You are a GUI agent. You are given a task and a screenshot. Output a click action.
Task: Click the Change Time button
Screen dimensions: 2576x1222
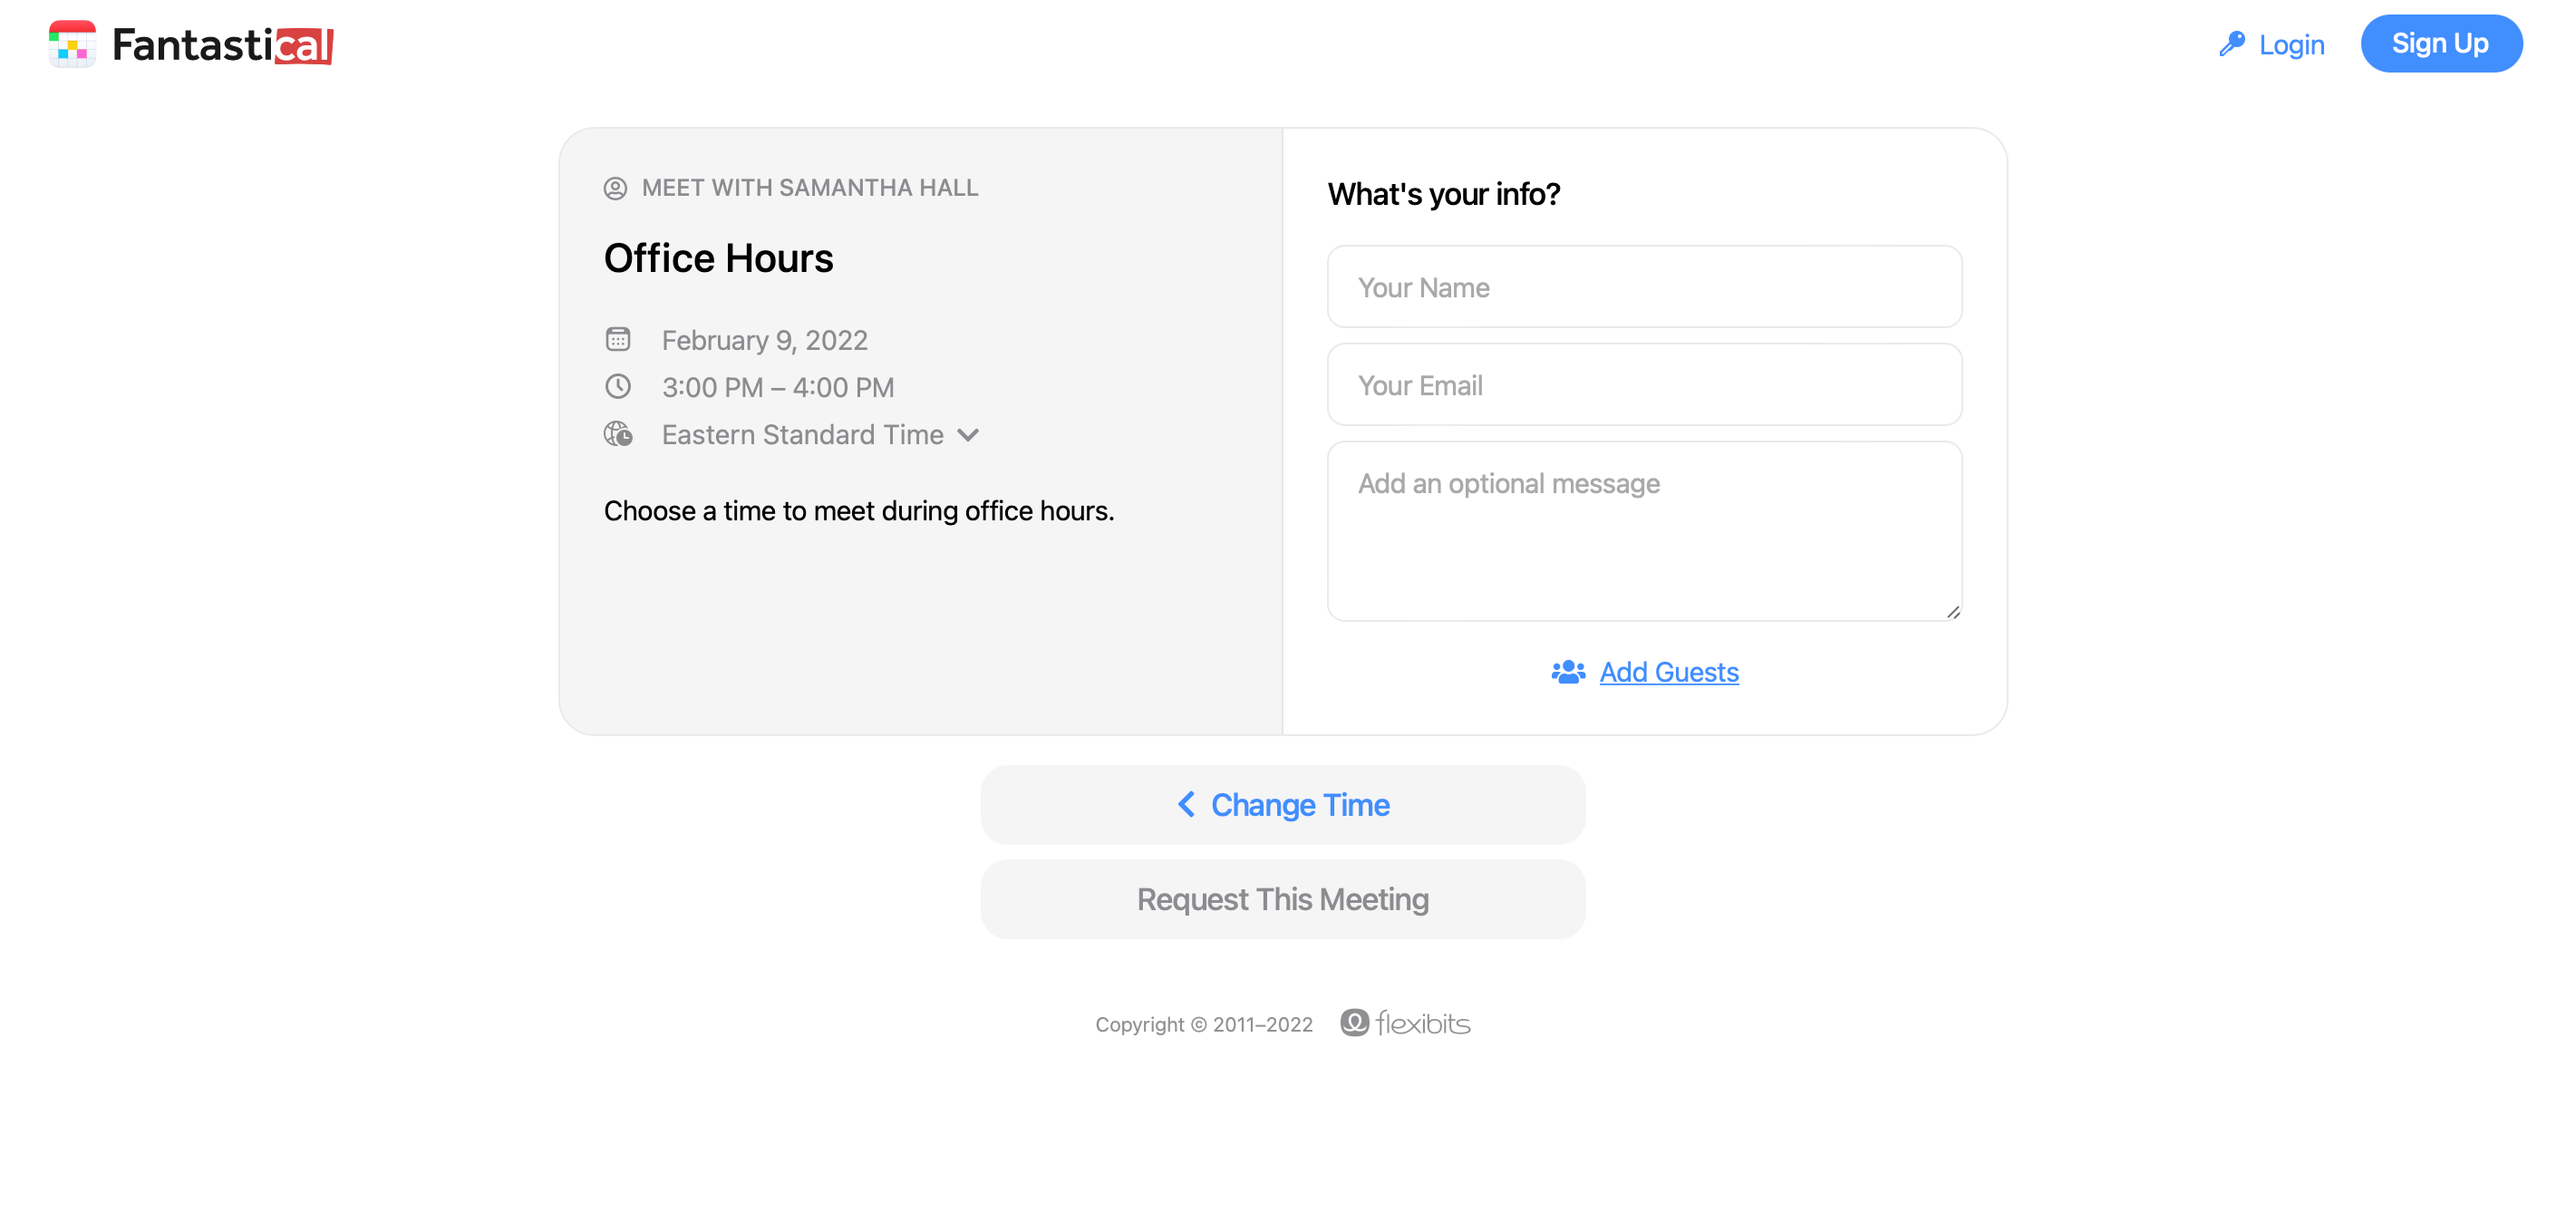(1282, 805)
